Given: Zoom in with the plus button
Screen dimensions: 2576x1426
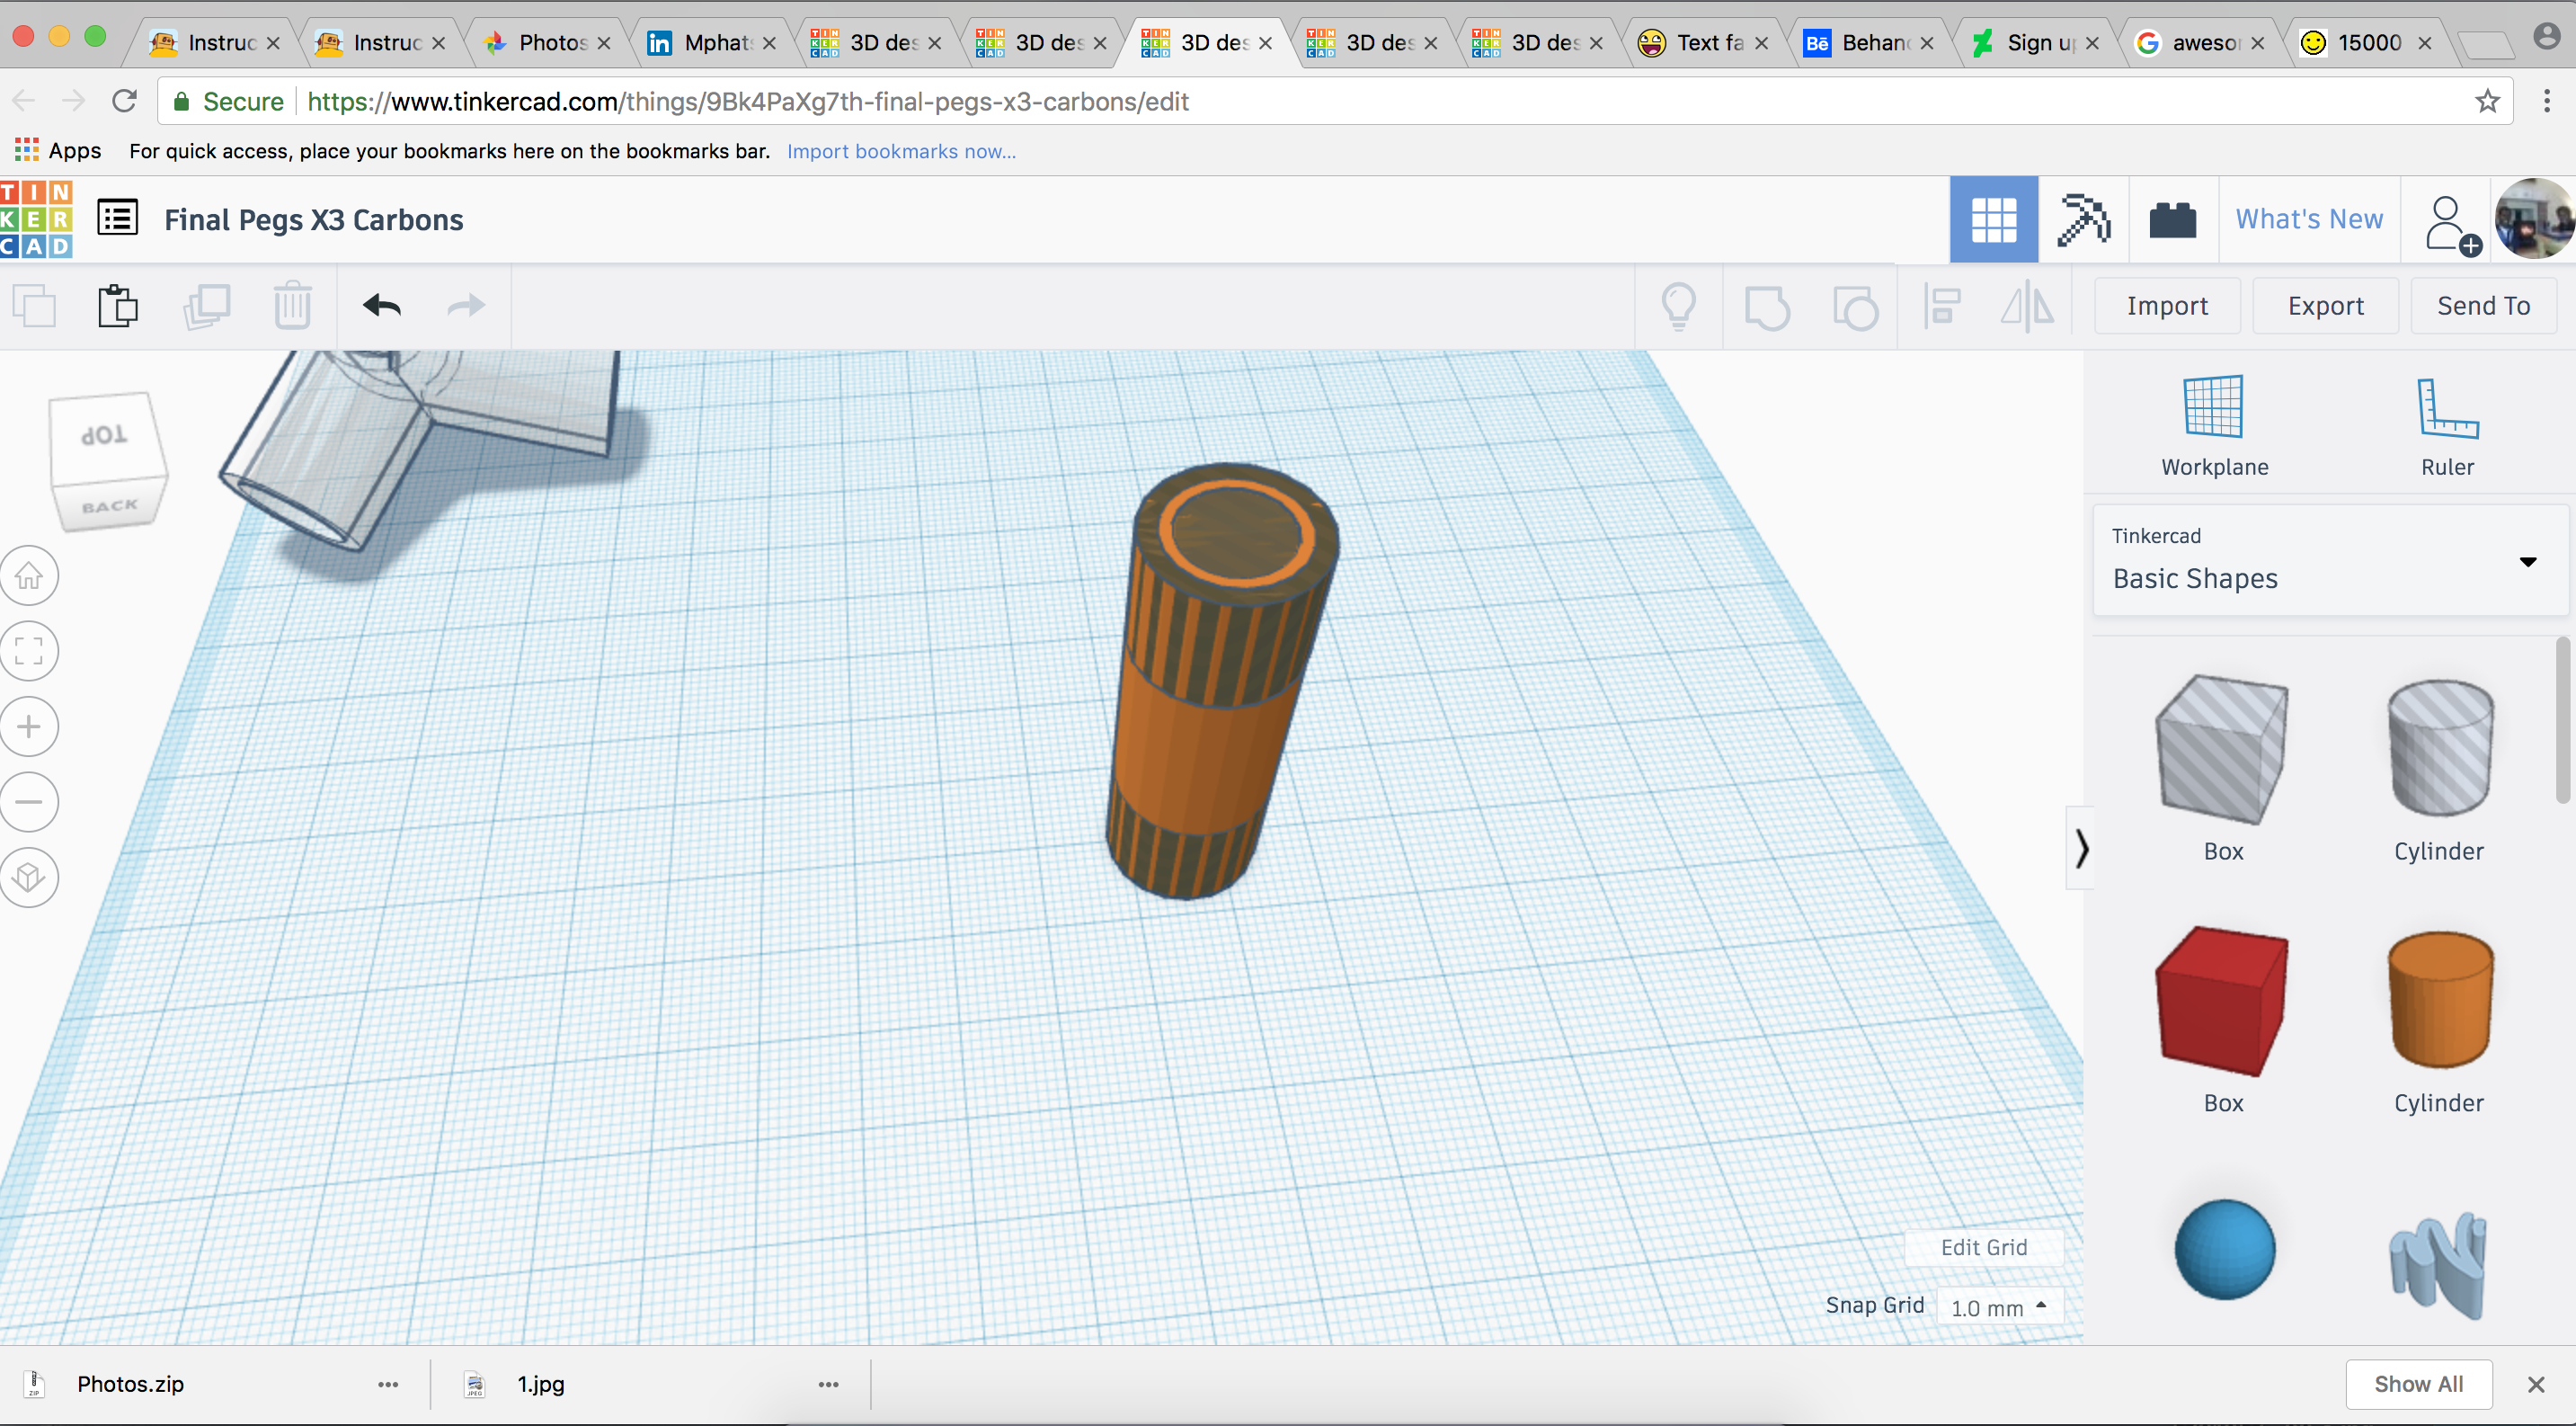Looking at the screenshot, I should 29,727.
